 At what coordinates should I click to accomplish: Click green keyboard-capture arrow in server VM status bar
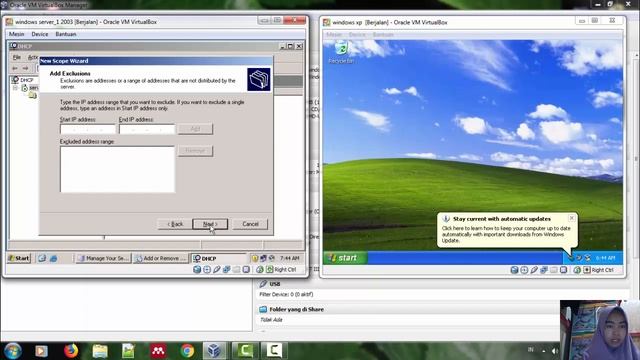click(x=270, y=269)
